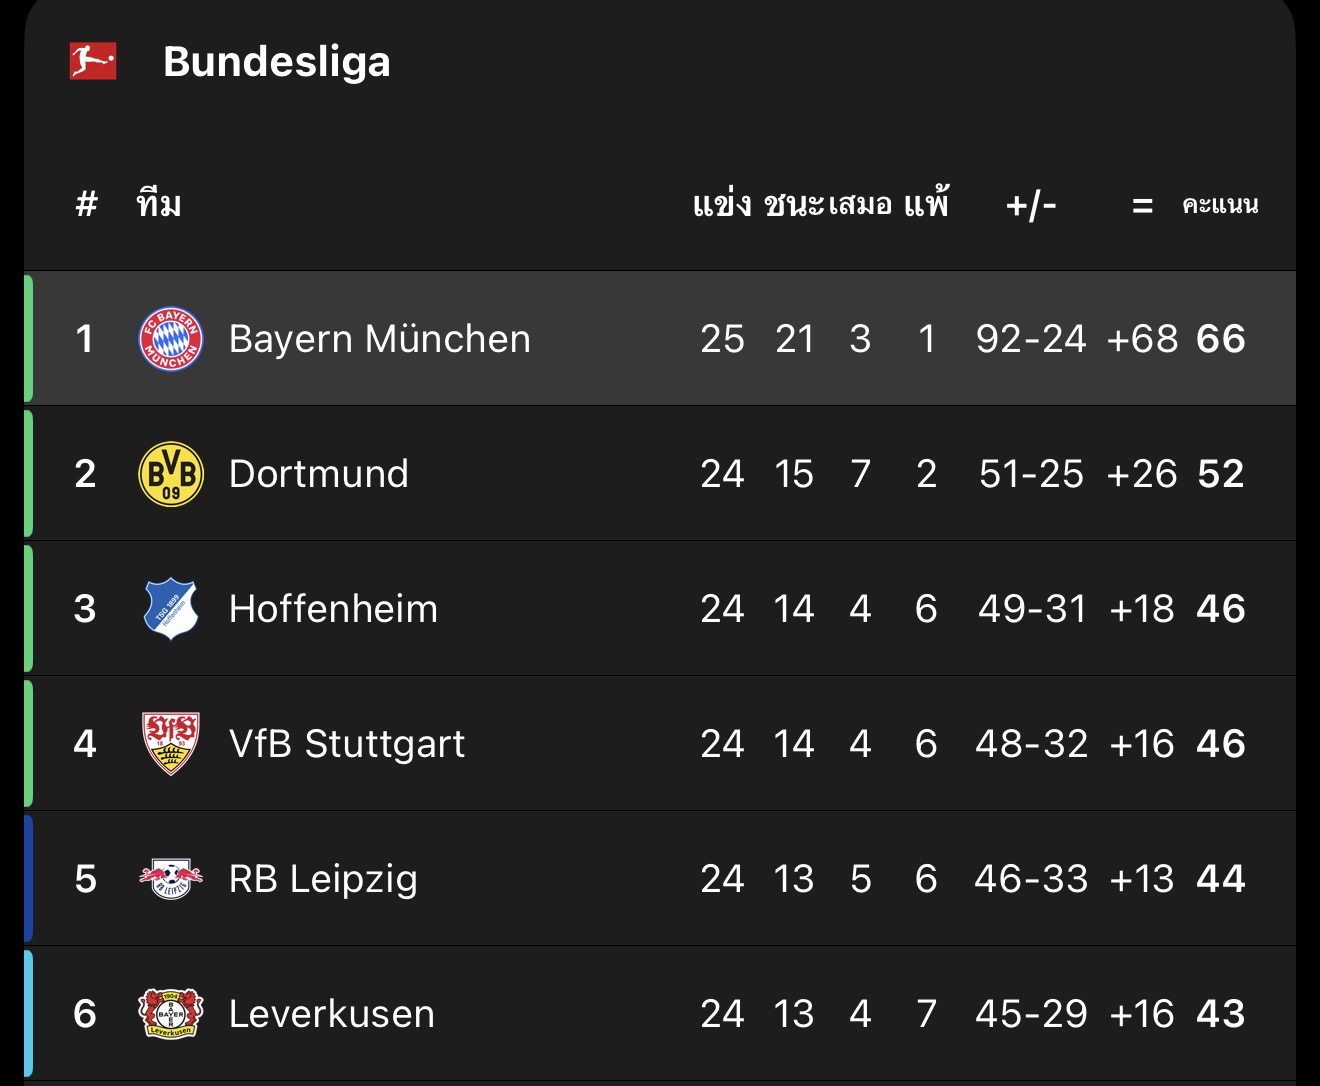1320x1086 pixels.
Task: Click the Bundesliga league logo icon
Action: click(x=93, y=61)
